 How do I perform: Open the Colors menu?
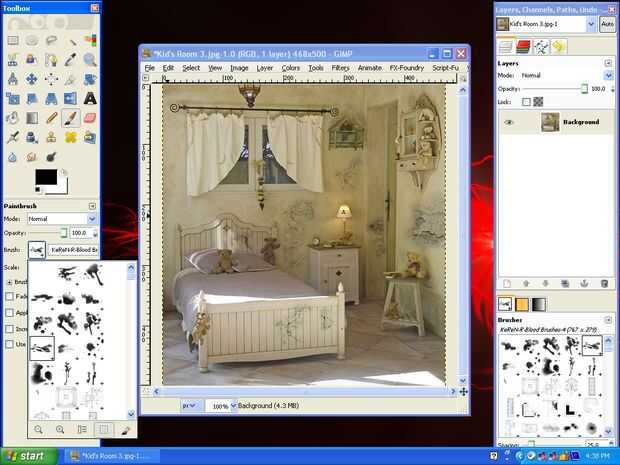[291, 68]
